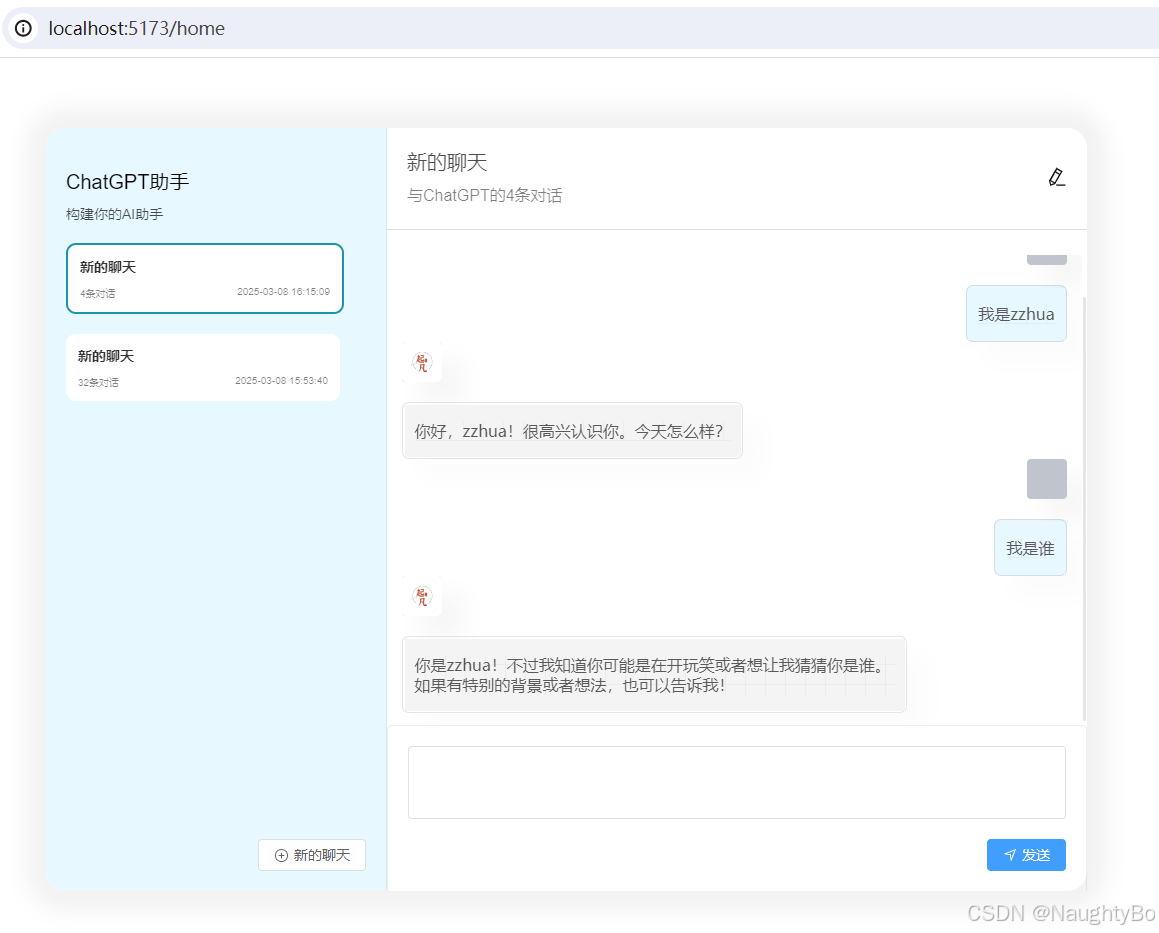Click the edit pencil icon in chat header

click(1056, 177)
